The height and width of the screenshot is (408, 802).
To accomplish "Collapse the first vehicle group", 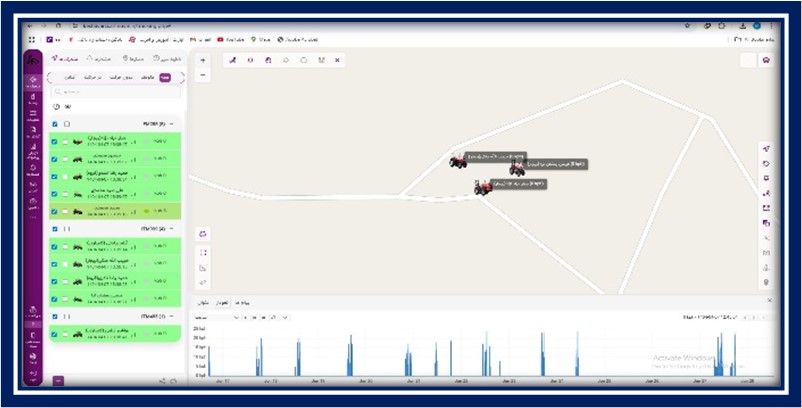I will tap(171, 124).
